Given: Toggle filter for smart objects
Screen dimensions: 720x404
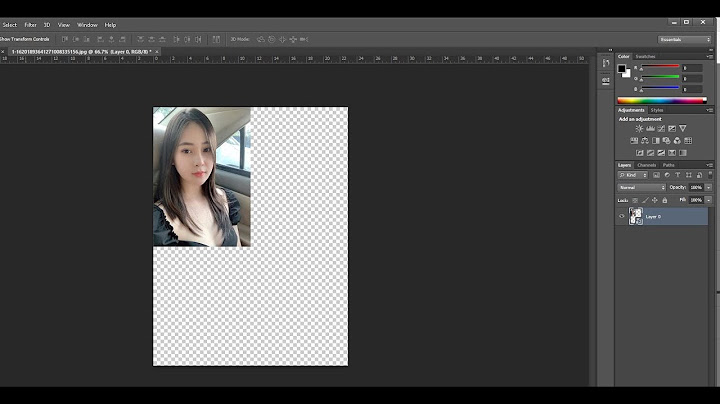Looking at the screenshot, I should click(x=699, y=175).
